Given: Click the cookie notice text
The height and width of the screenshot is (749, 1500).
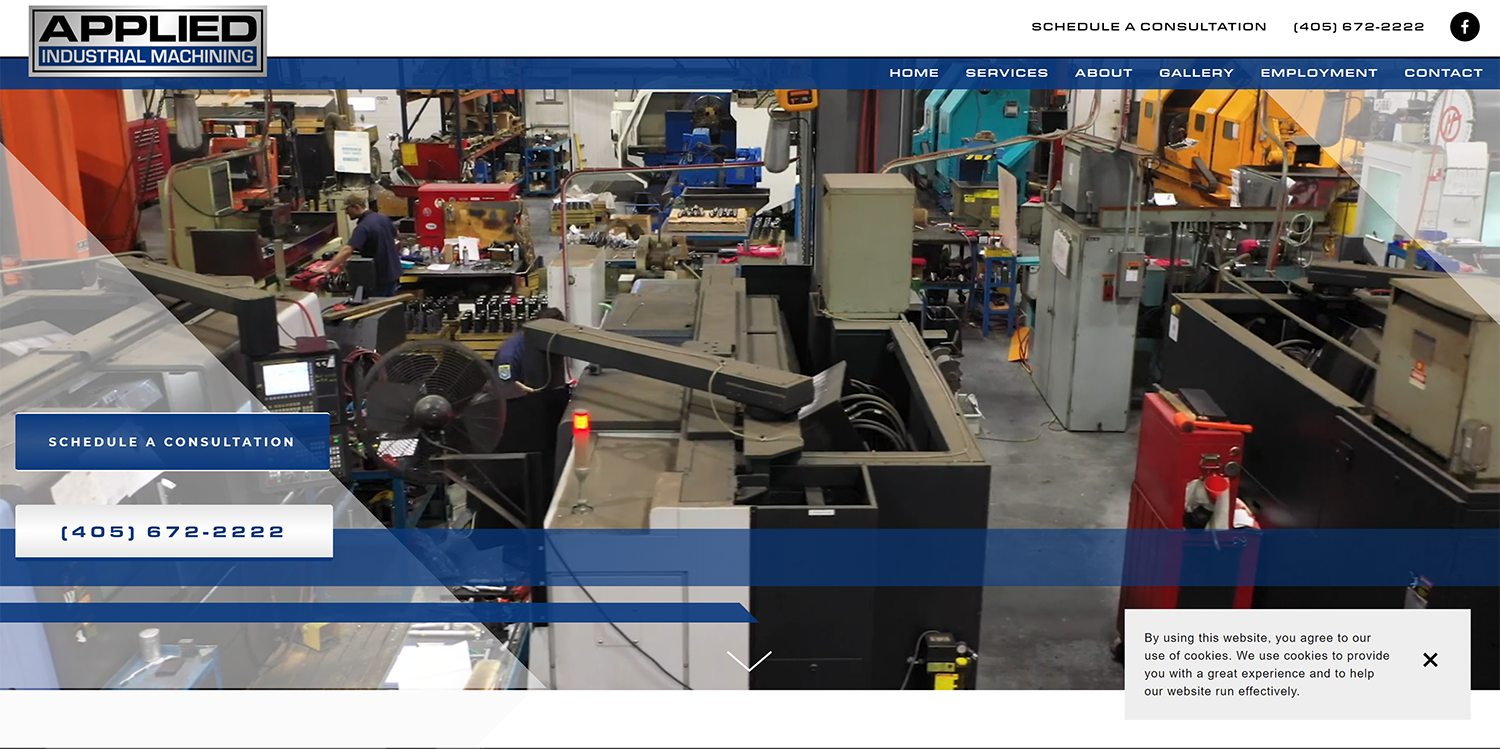Looking at the screenshot, I should [x=1267, y=664].
